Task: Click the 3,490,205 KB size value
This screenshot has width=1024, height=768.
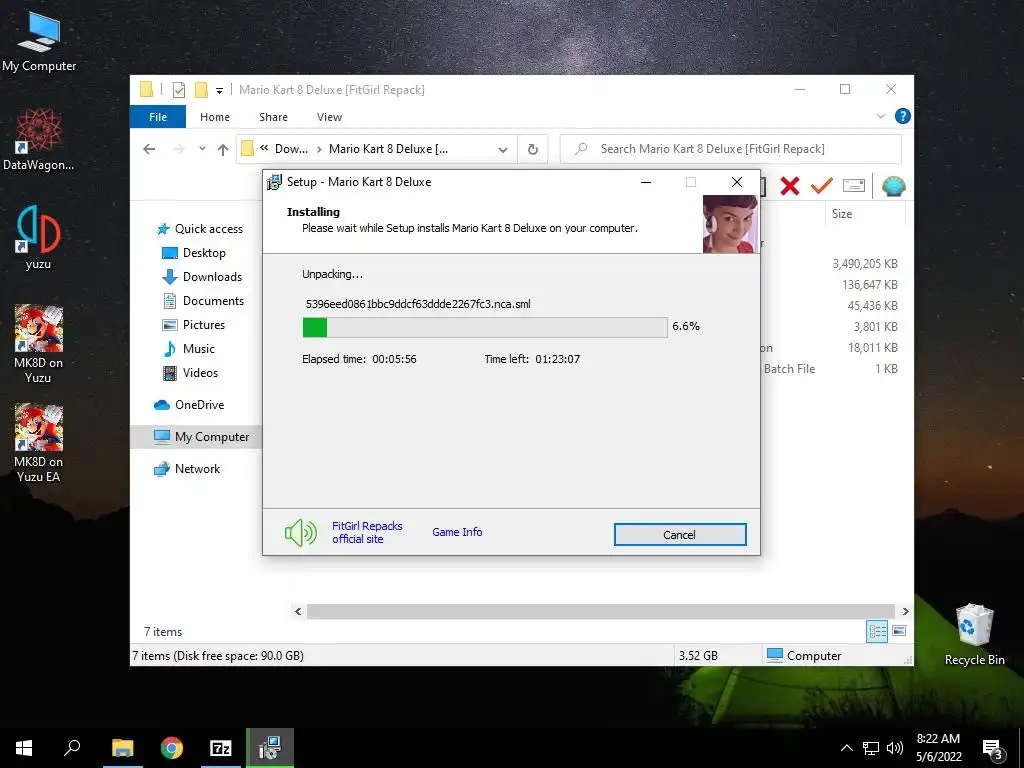Action: coord(865,264)
